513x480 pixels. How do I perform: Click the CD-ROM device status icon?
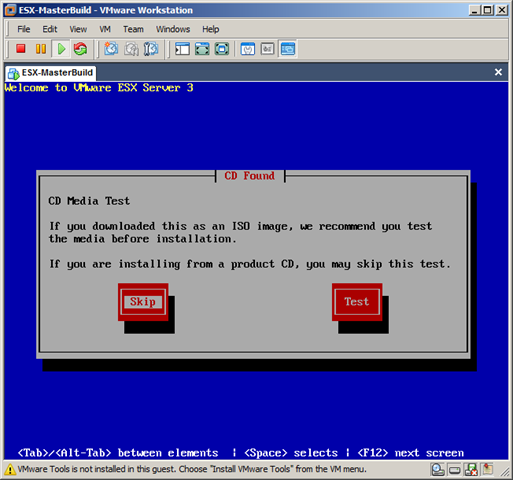(438, 470)
